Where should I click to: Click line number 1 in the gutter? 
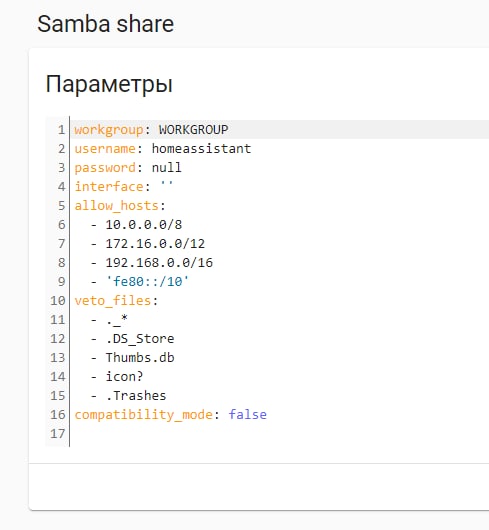pos(62,130)
